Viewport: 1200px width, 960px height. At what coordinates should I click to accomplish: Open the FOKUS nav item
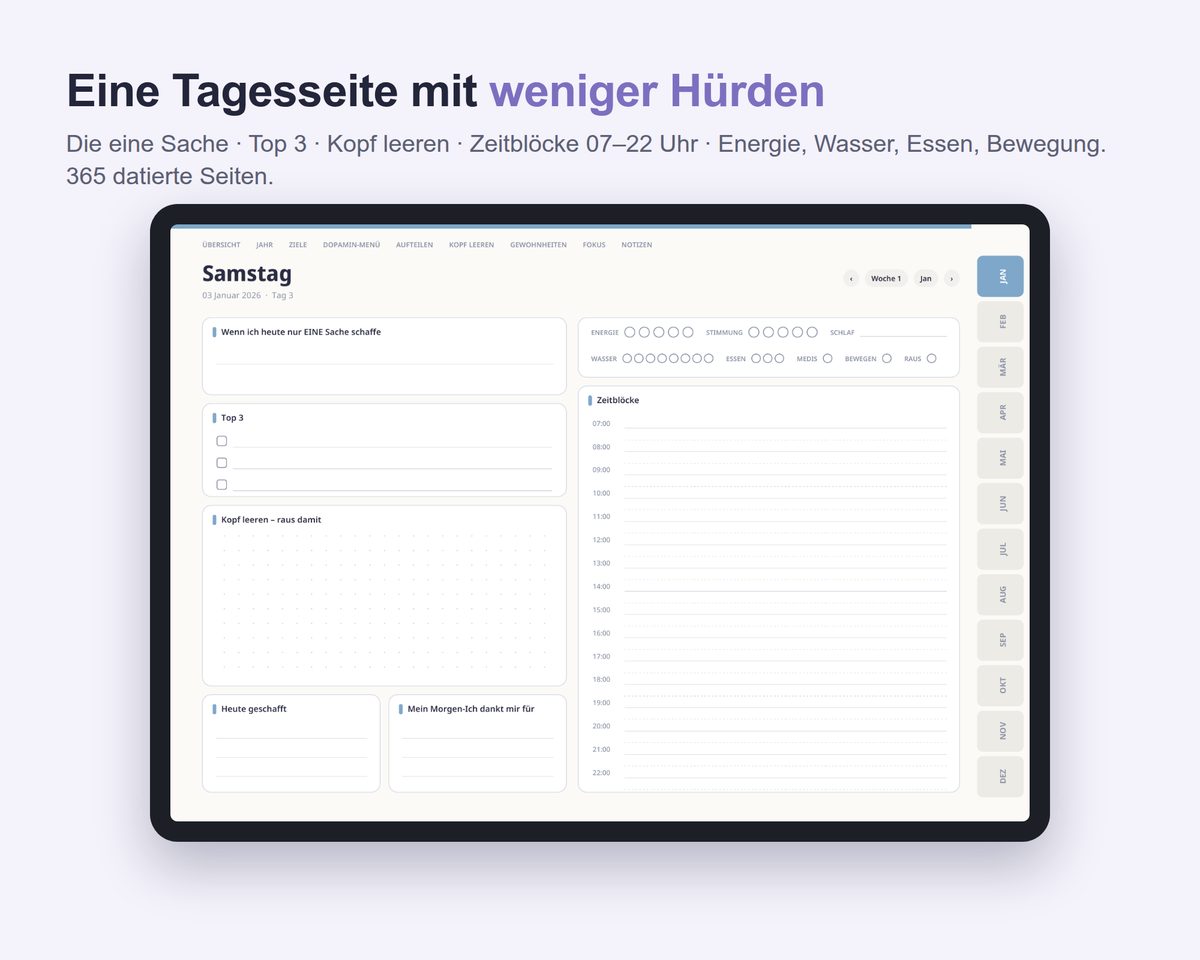[594, 245]
